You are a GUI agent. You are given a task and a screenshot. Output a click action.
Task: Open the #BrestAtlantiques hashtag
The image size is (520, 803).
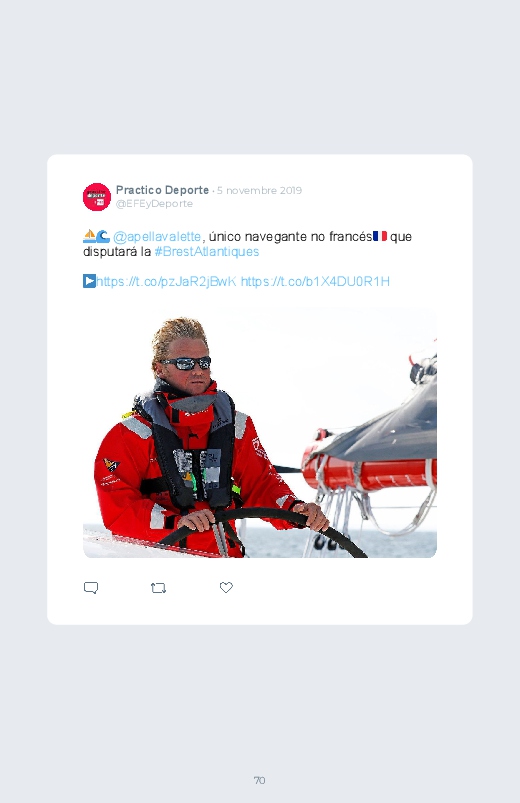206,251
